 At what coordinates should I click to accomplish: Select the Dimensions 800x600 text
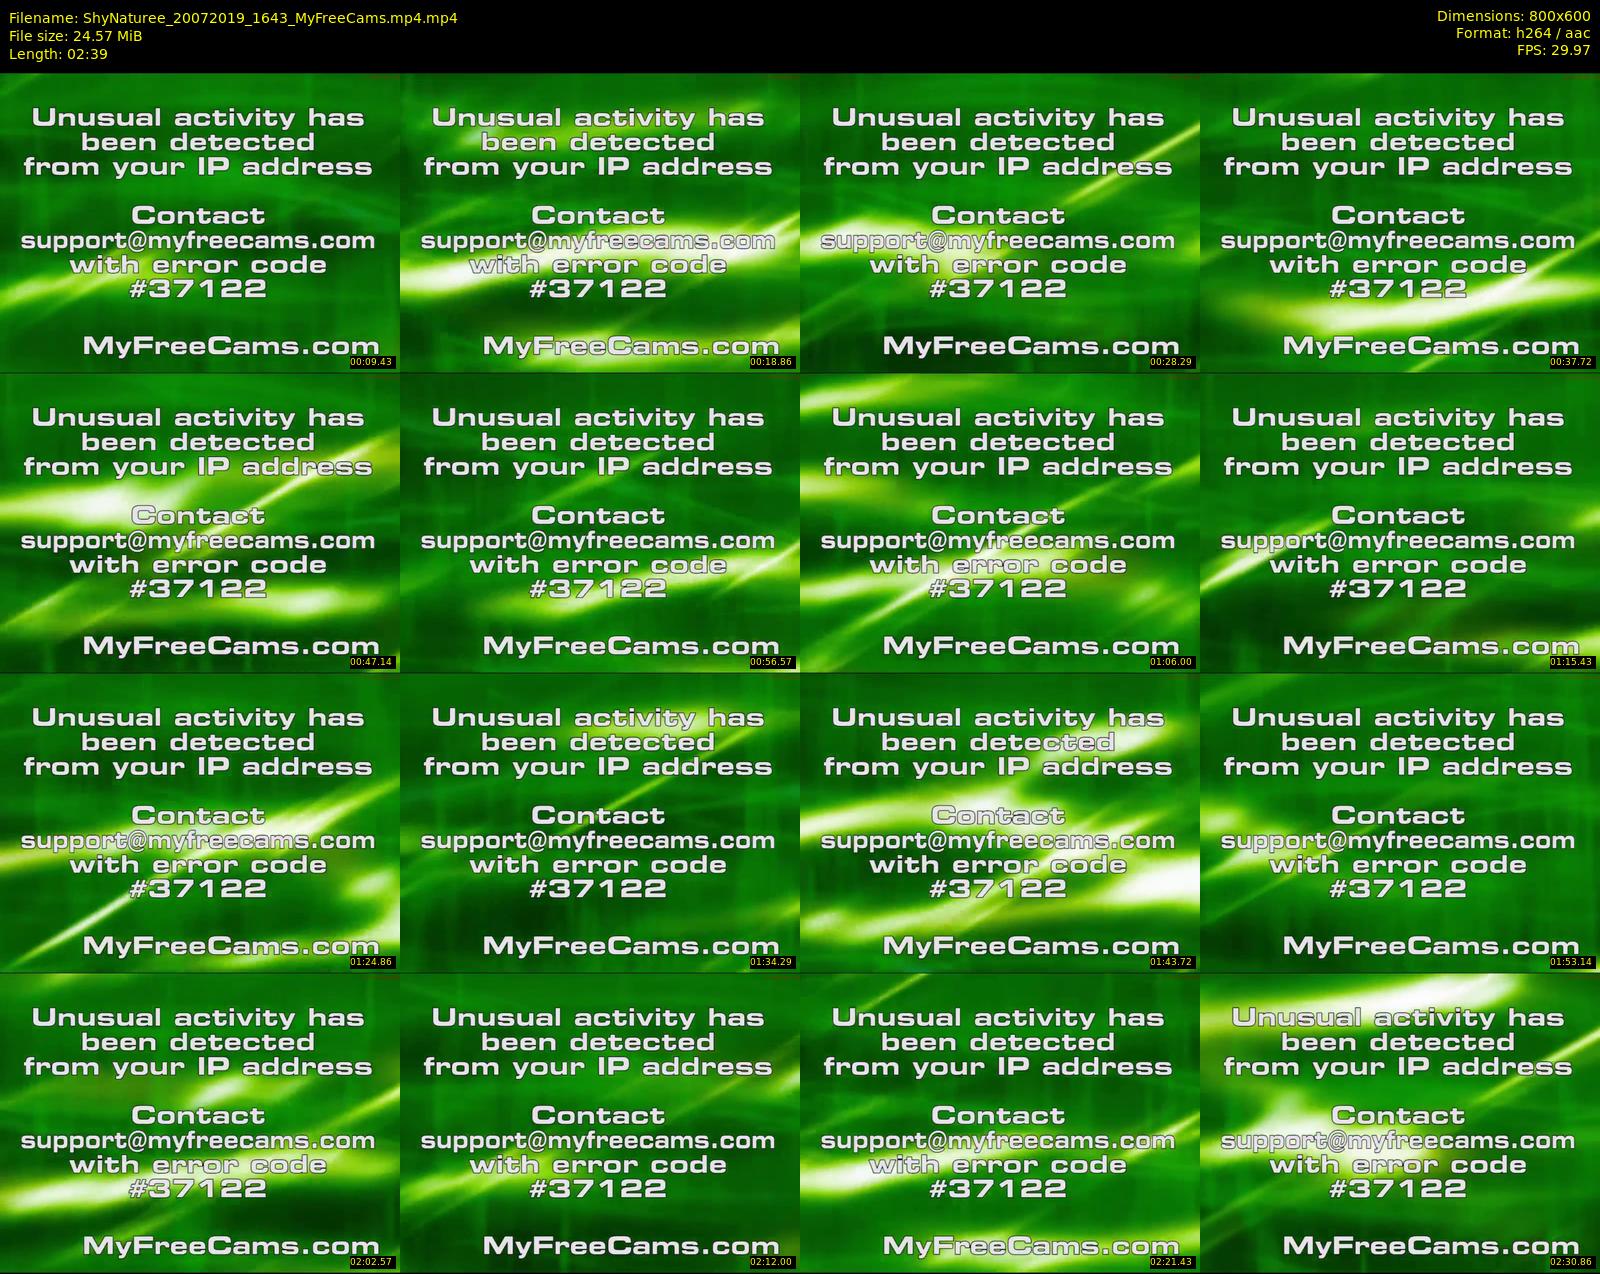1513,16
